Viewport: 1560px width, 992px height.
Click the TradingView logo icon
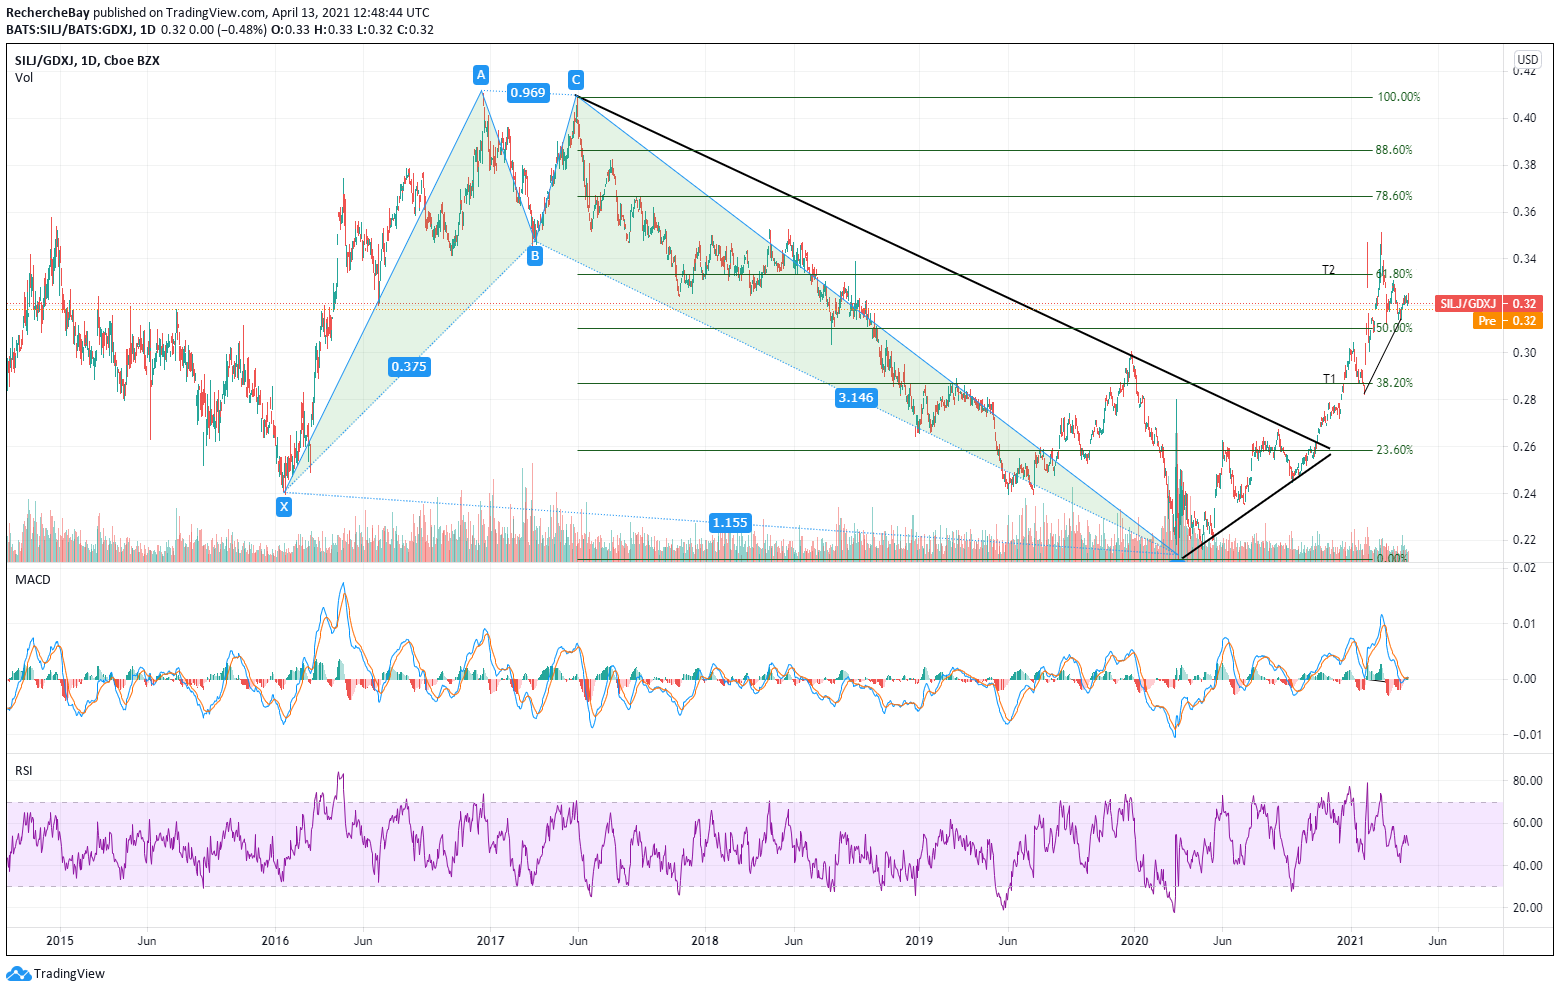pyautogui.click(x=19, y=973)
